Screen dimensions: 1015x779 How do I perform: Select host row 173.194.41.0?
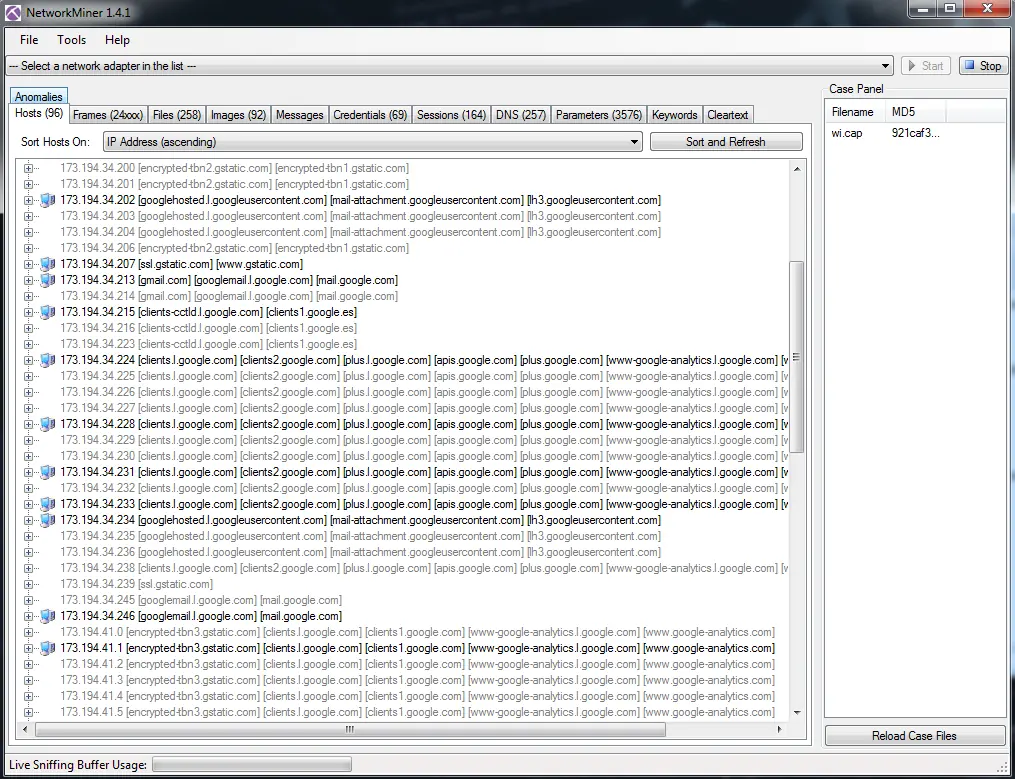coord(418,632)
